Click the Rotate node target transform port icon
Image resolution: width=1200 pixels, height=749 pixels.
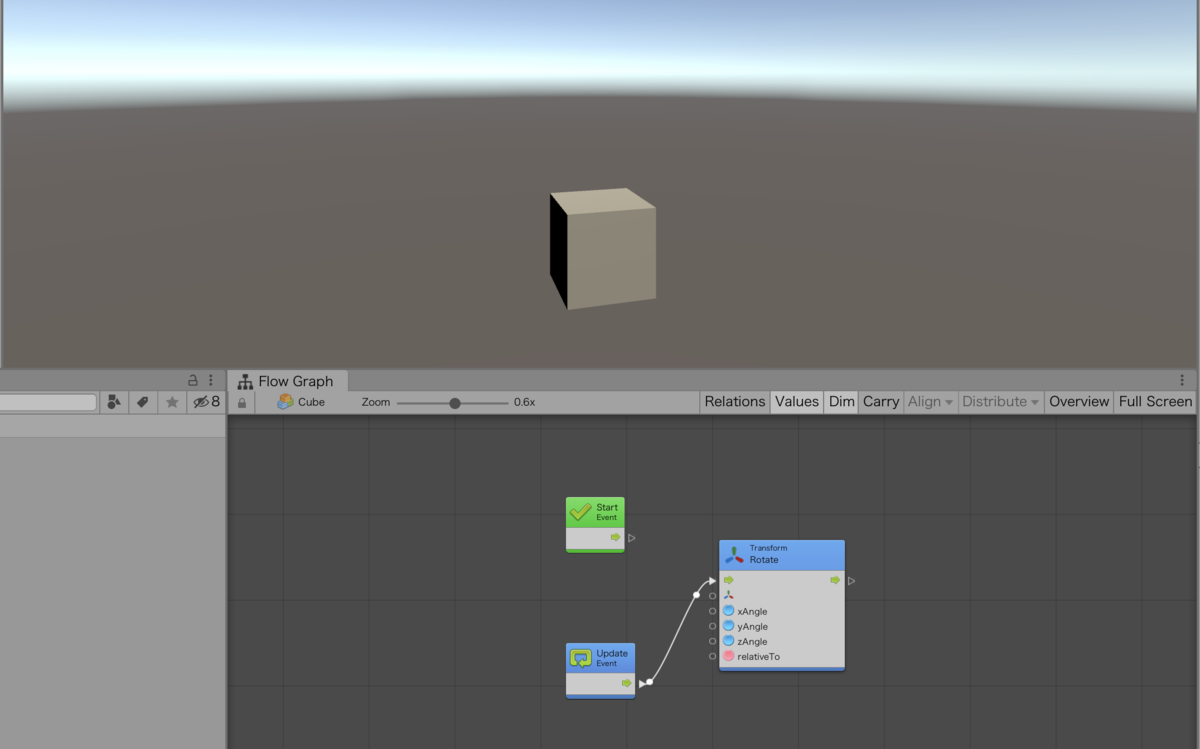pos(729,595)
